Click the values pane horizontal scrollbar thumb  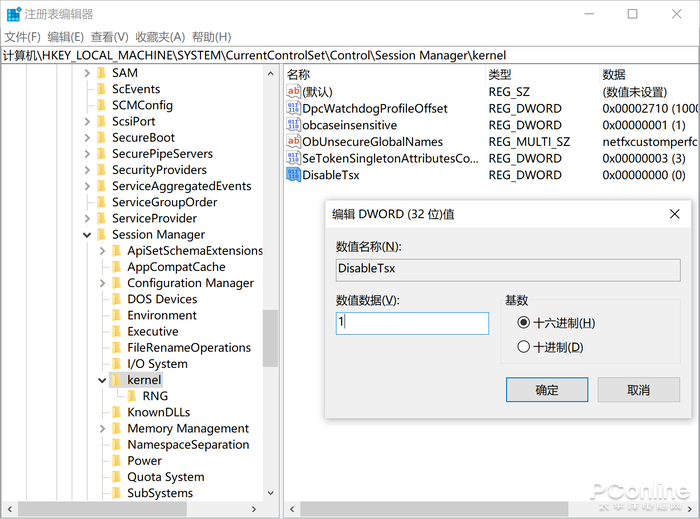pyautogui.click(x=434, y=509)
